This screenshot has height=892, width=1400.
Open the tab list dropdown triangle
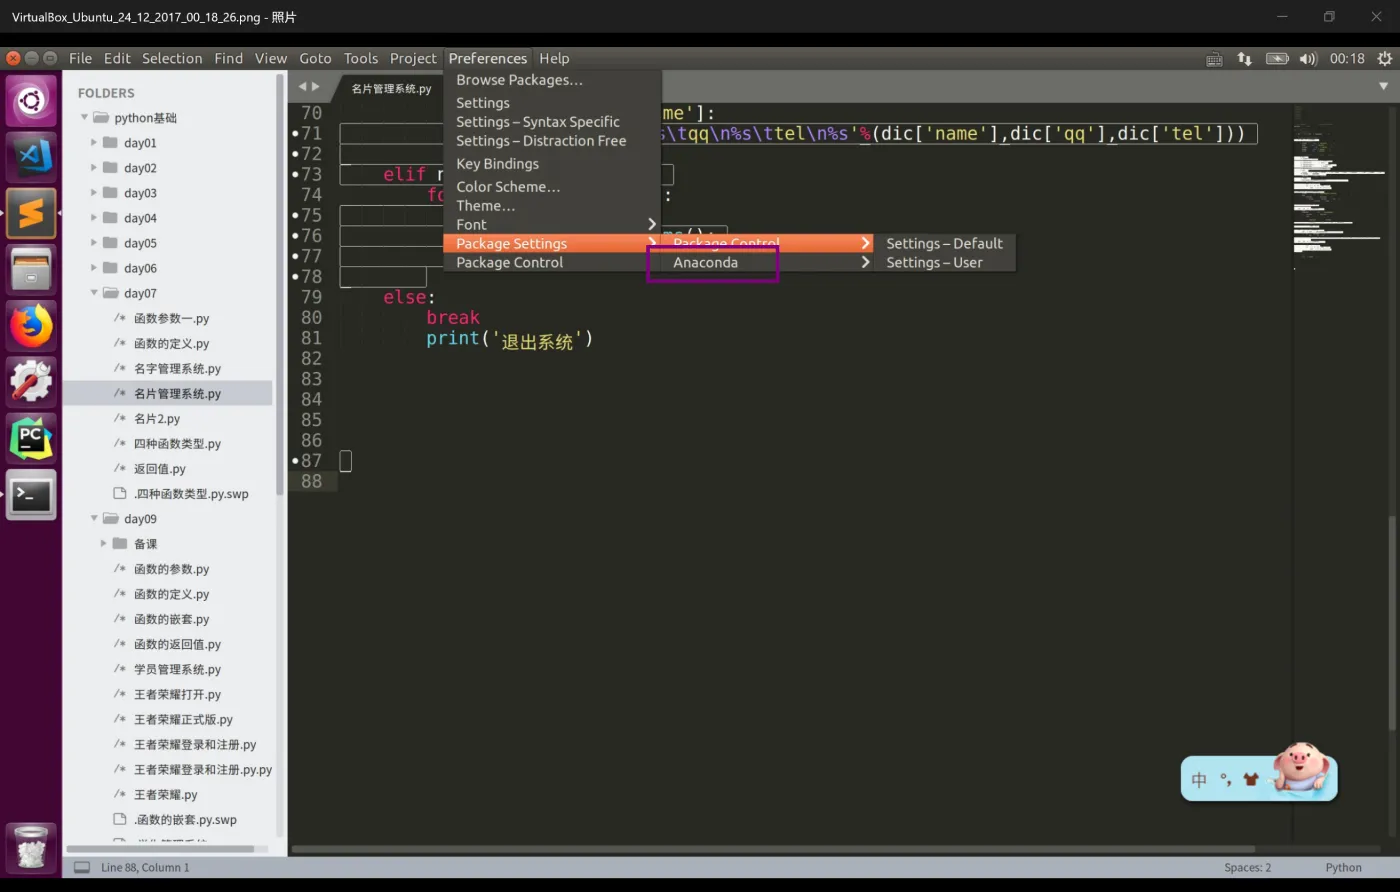click(x=1384, y=86)
